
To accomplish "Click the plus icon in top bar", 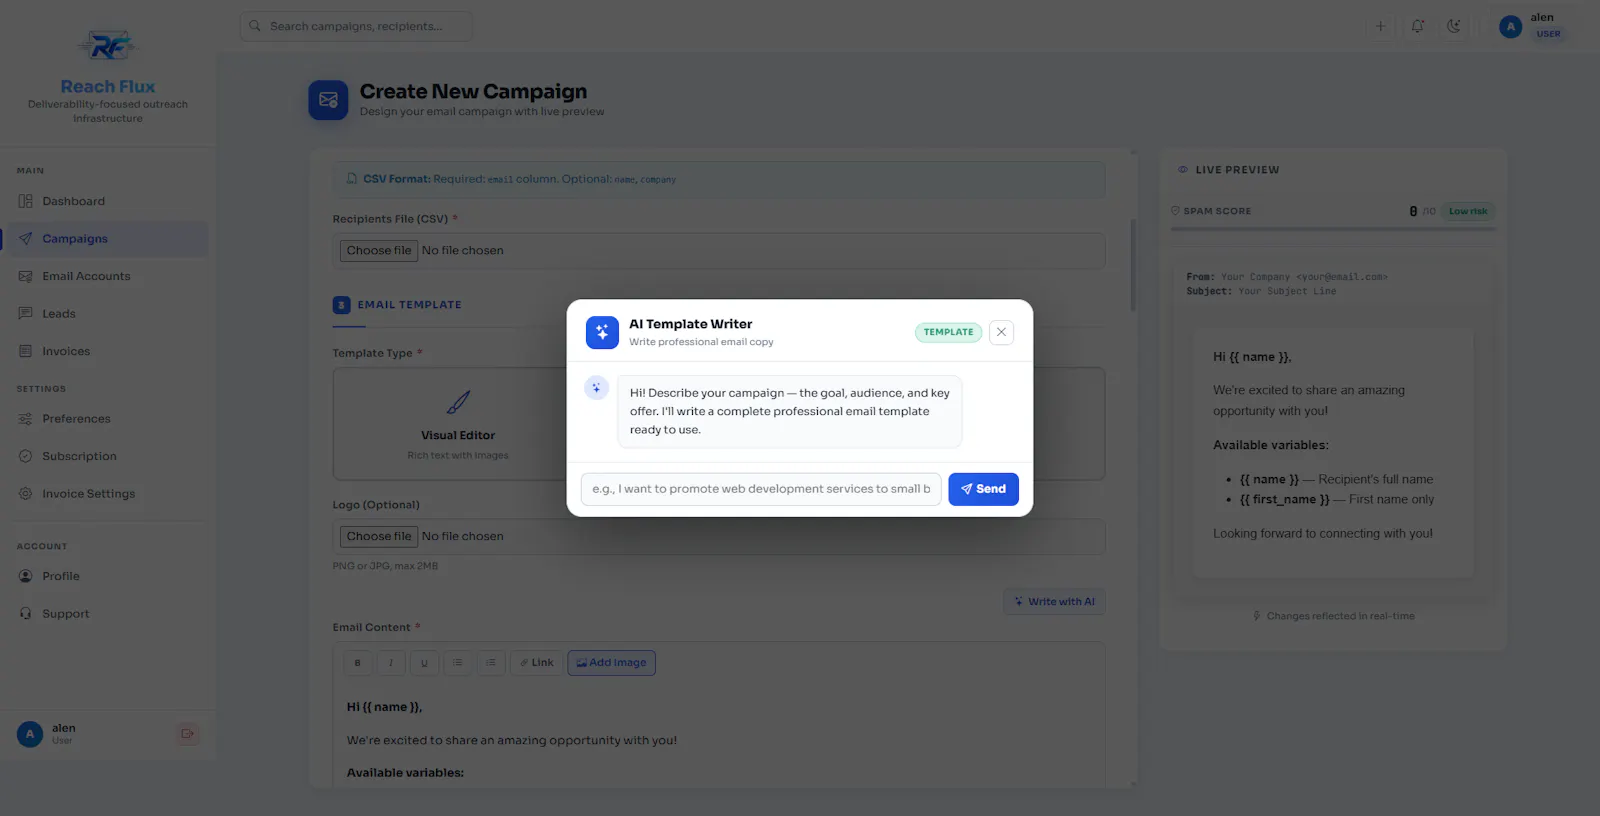I will [1380, 27].
